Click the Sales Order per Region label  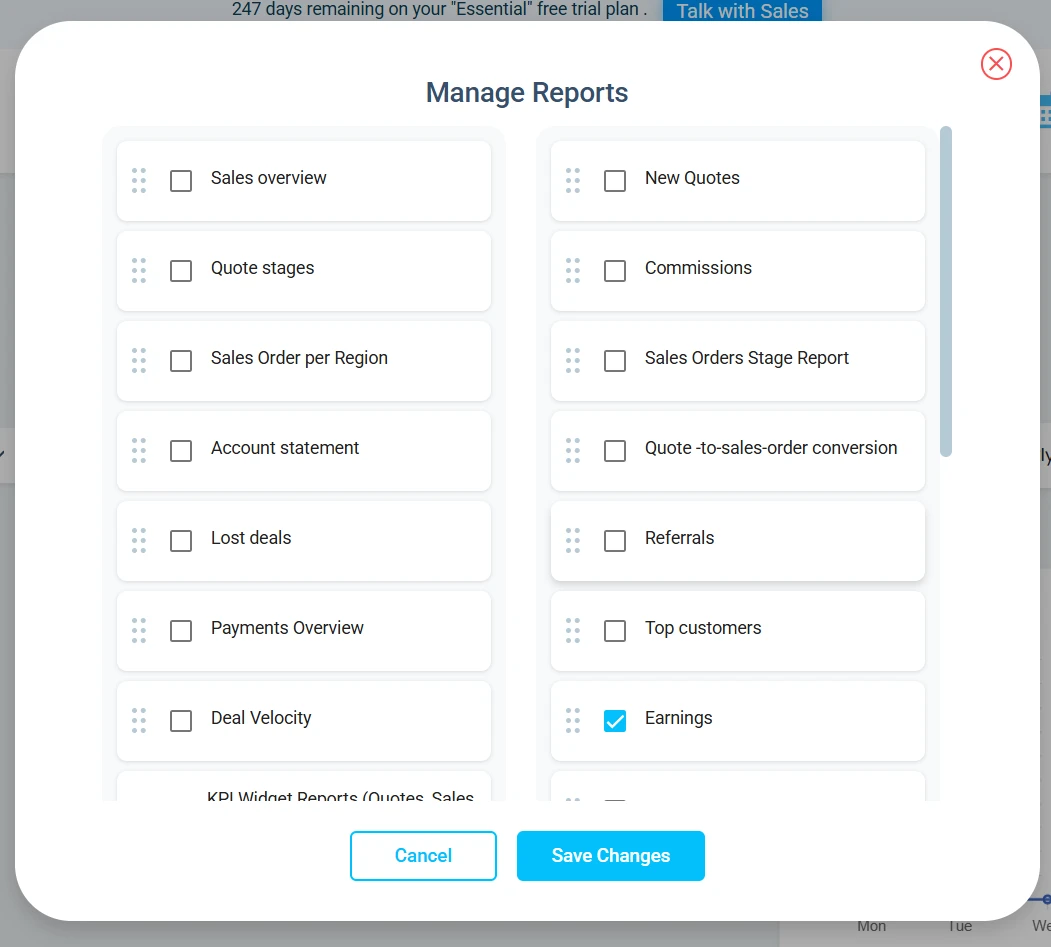299,358
